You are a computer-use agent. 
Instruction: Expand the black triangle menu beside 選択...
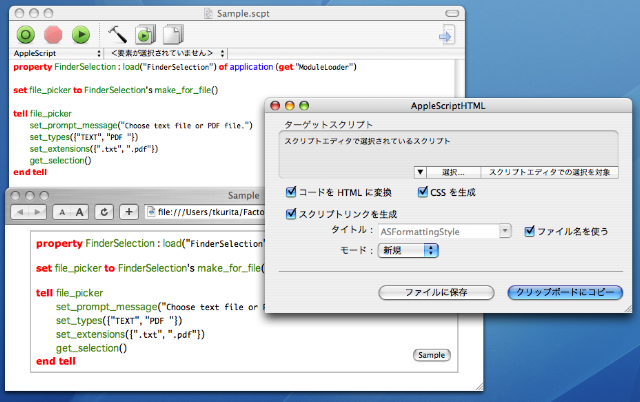pyautogui.click(x=420, y=172)
